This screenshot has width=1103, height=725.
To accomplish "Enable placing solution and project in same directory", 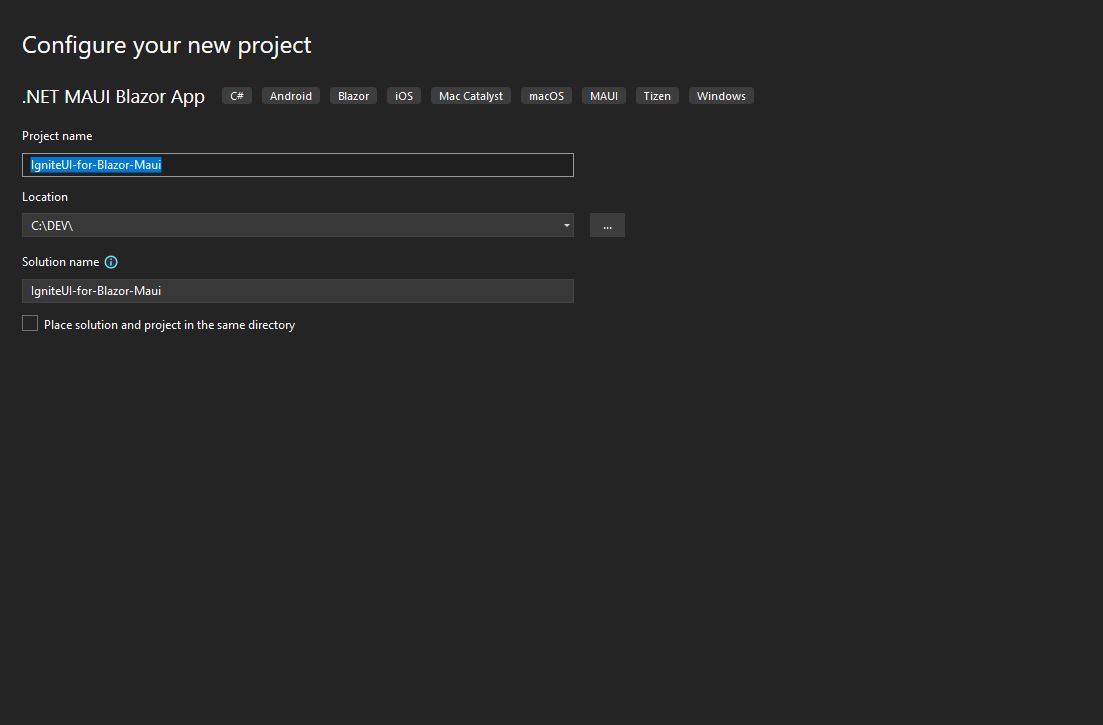I will pyautogui.click(x=30, y=324).
